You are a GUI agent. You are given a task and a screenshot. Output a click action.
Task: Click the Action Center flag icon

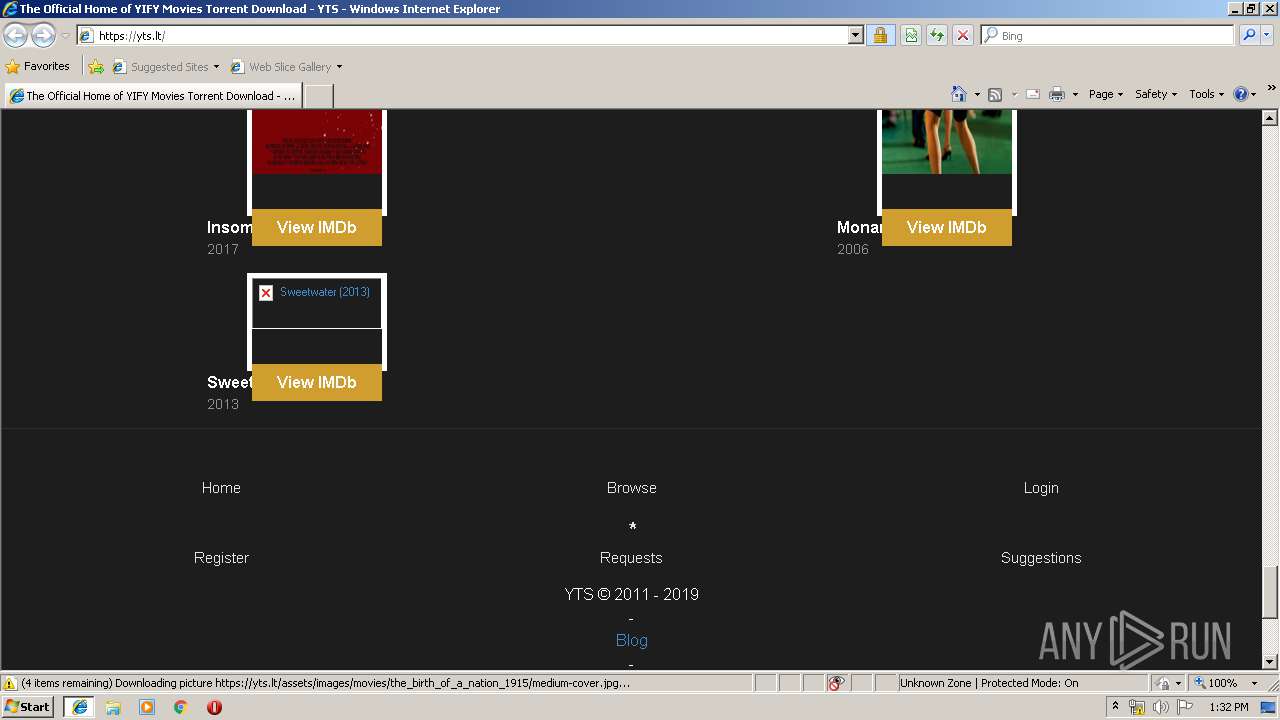coord(1186,707)
